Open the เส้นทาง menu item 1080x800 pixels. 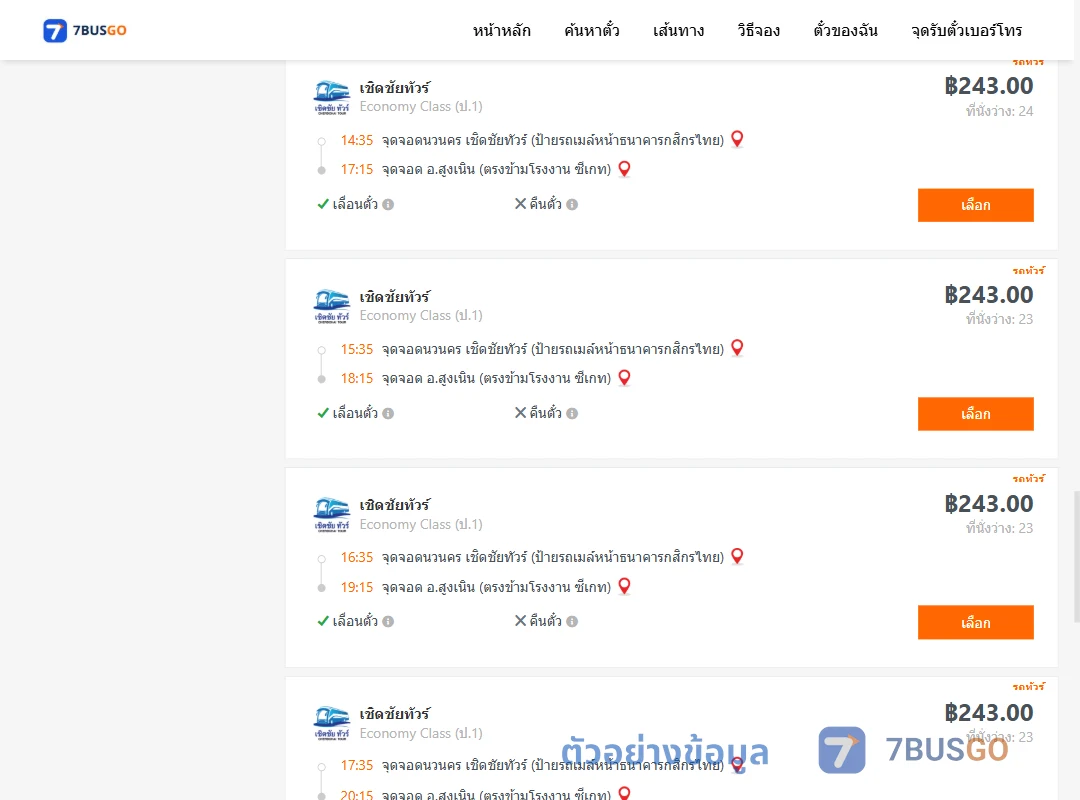tap(678, 30)
